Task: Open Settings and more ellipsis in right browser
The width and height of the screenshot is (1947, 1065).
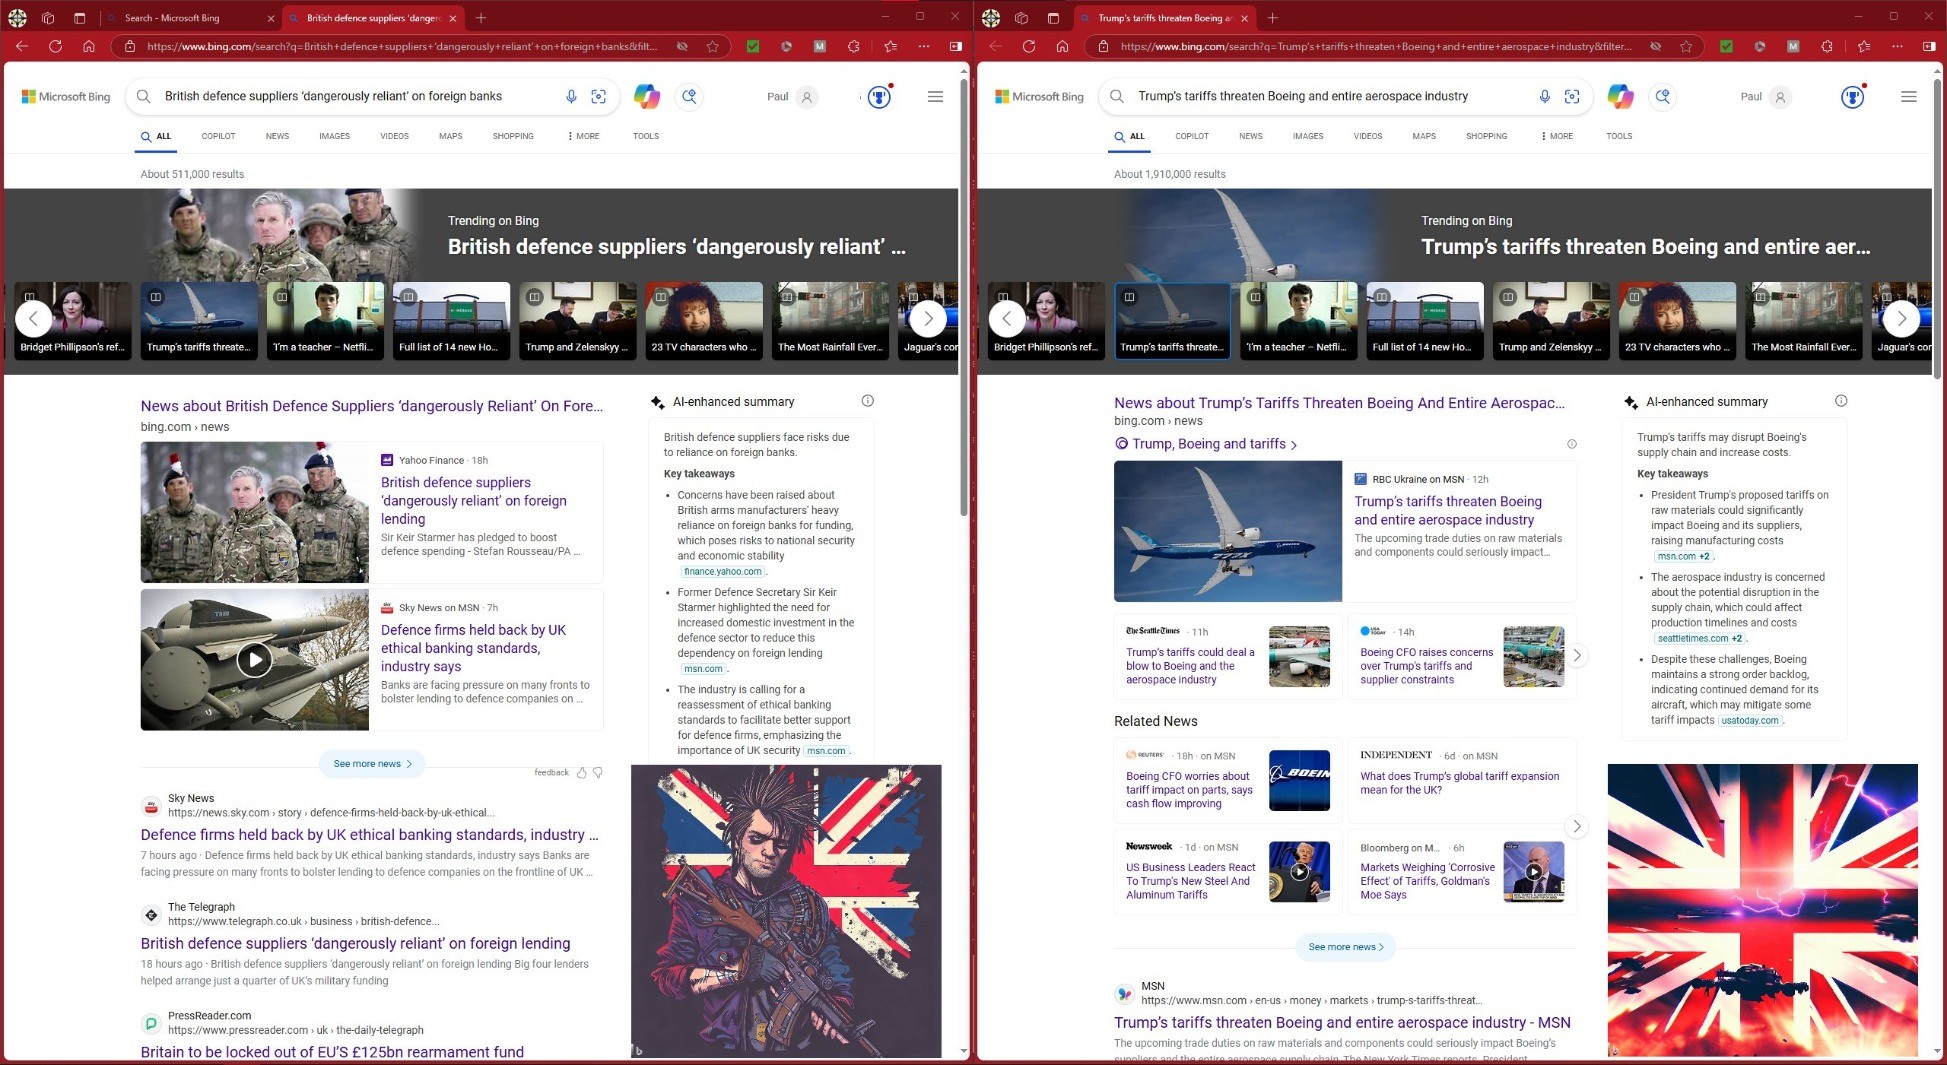Action: (1897, 46)
